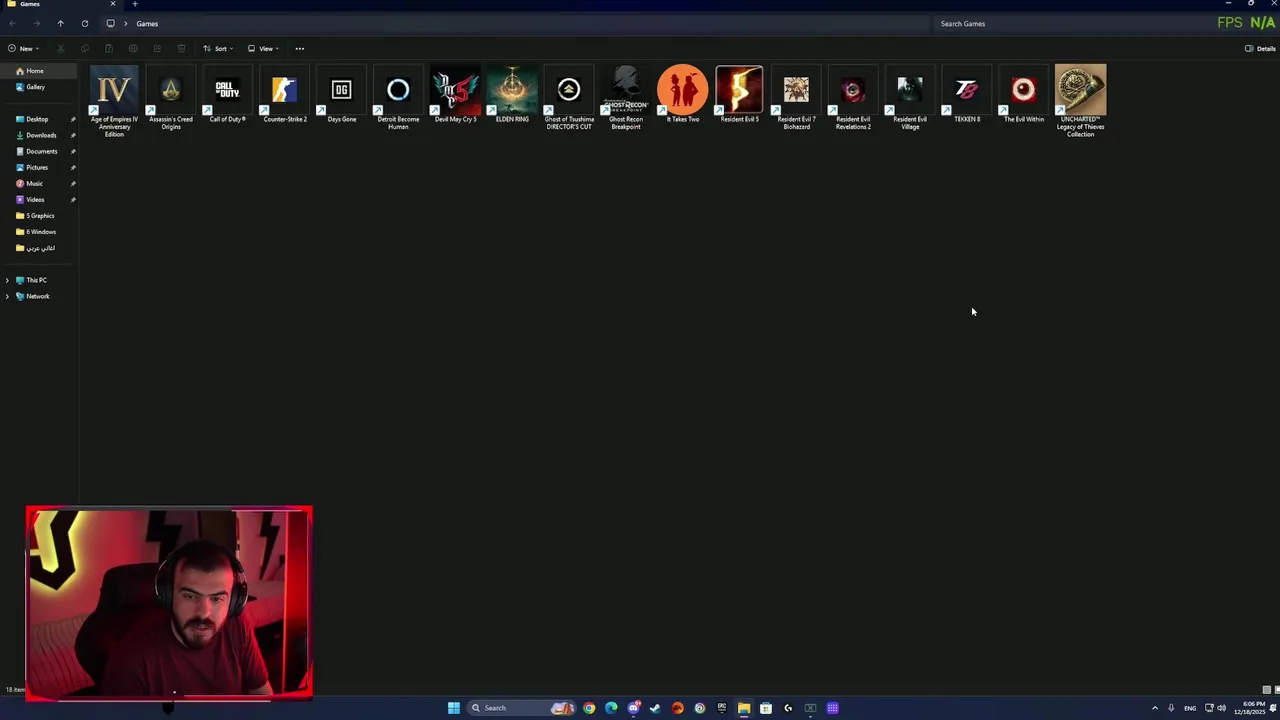Image resolution: width=1280 pixels, height=720 pixels.
Task: Open Documents in the sidebar
Action: [40, 151]
